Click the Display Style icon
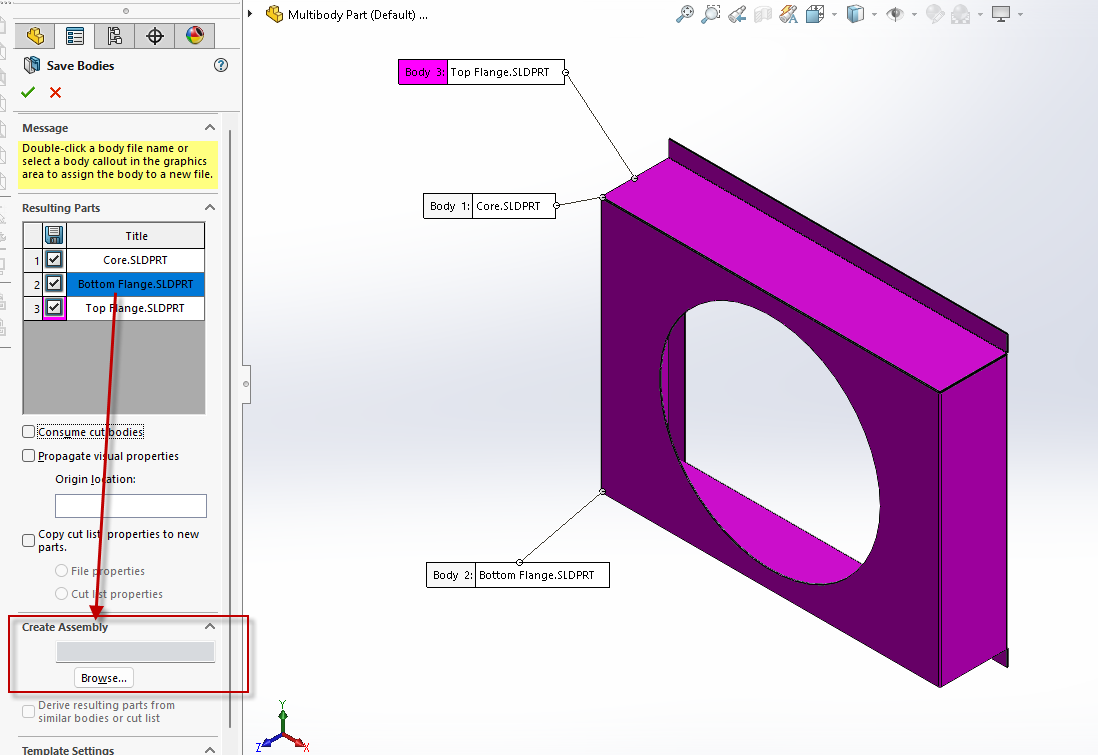Screen dimensions: 1098x755 coord(856,14)
